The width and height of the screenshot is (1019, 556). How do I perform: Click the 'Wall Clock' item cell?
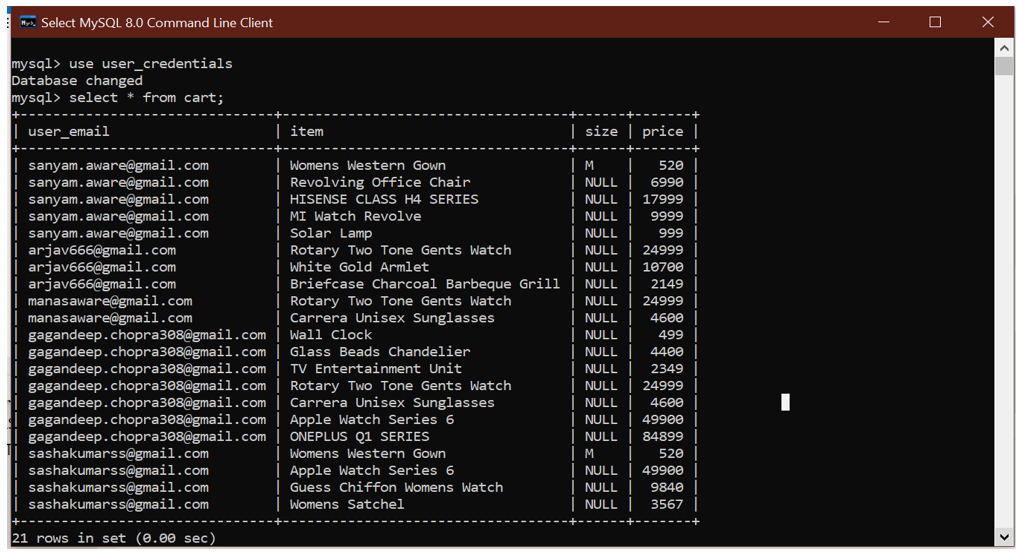coord(331,335)
